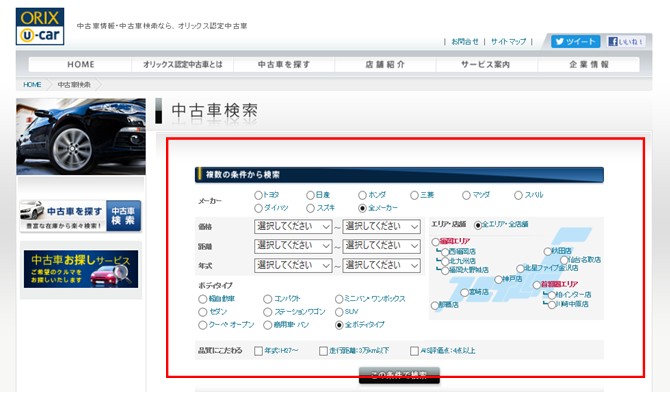Open the 中古車を探す sidebar banner

(80, 216)
